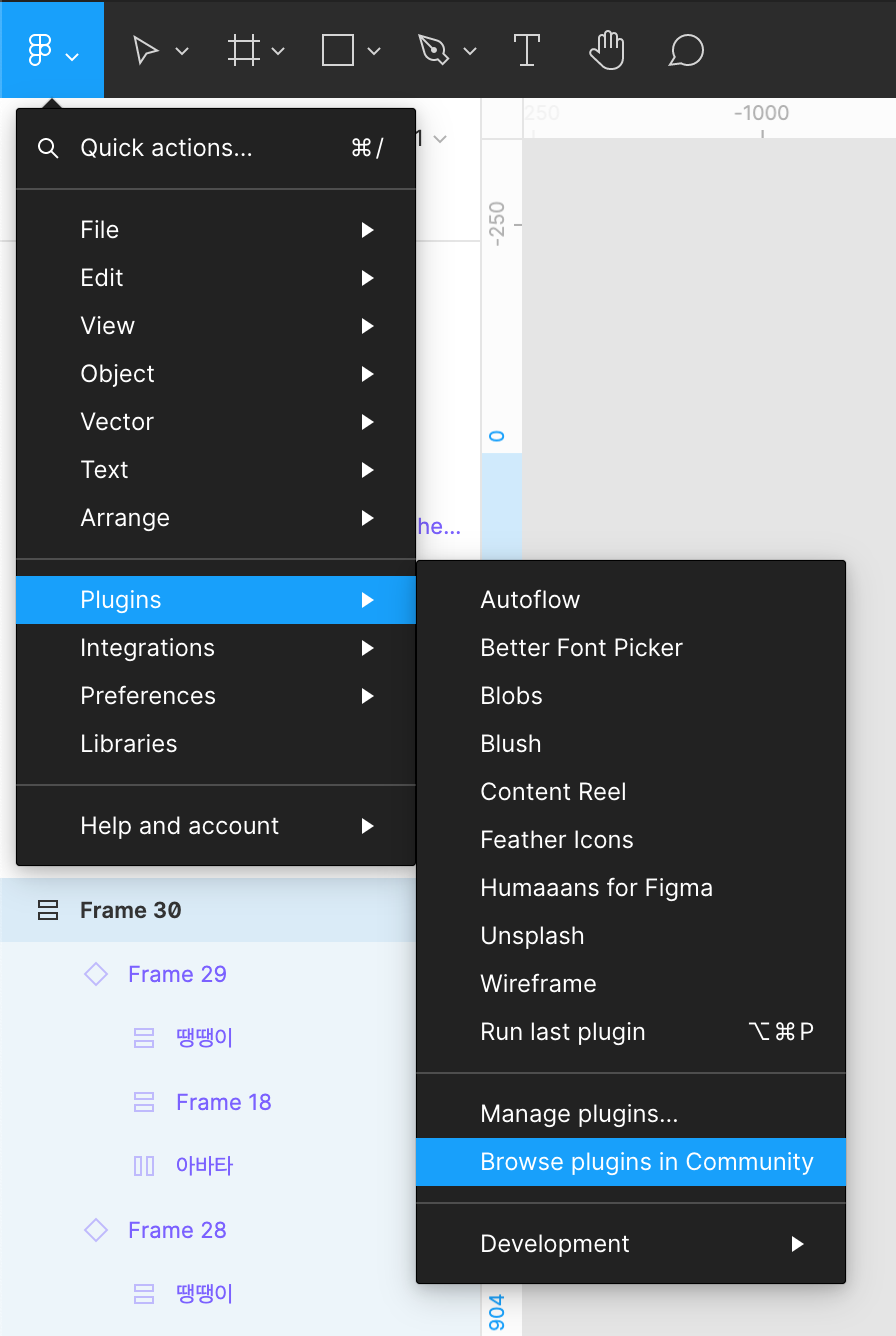
Task: Expand the View submenu
Action: point(216,326)
